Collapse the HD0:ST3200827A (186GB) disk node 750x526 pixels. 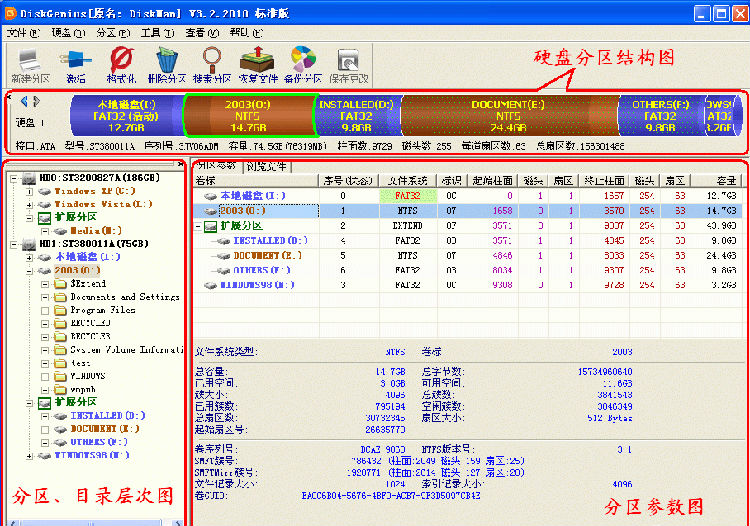[x=13, y=177]
